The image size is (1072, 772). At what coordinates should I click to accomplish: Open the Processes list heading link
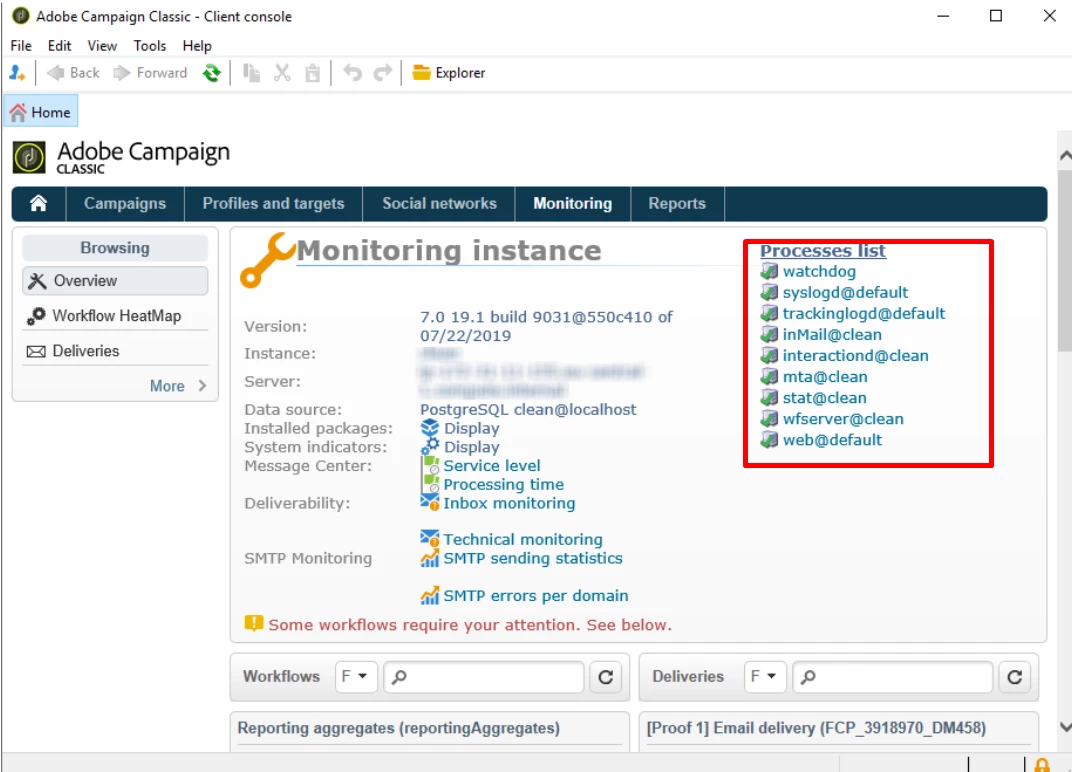tap(822, 251)
